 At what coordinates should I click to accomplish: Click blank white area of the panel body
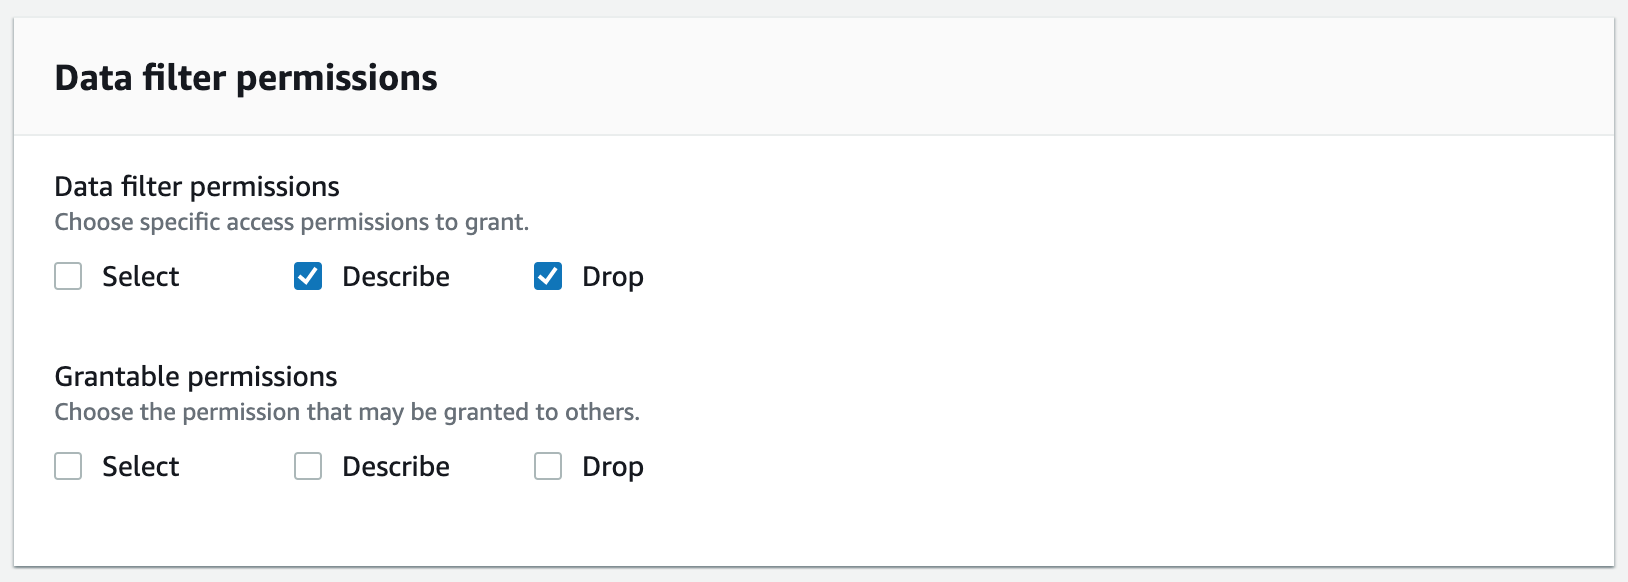click(1100, 350)
